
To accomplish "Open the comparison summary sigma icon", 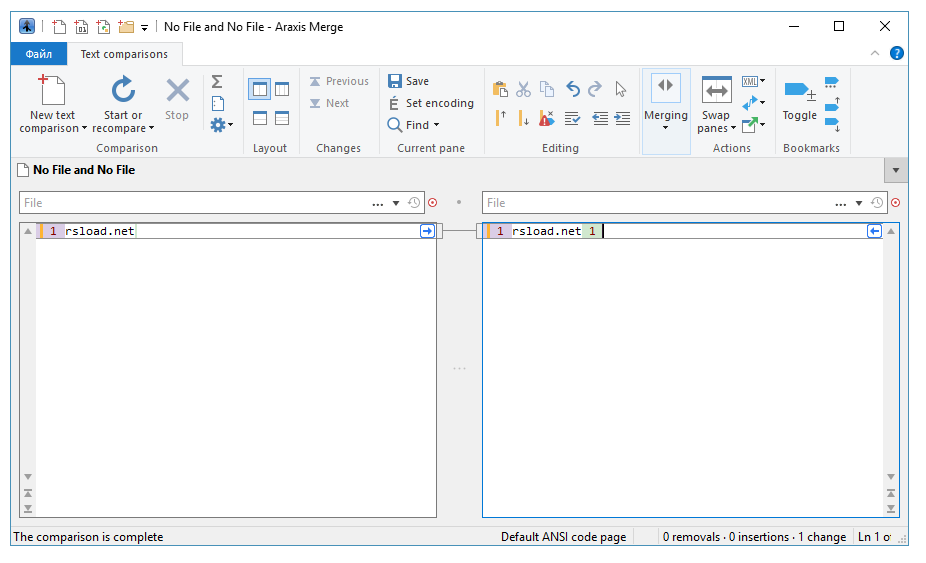I will point(217,82).
